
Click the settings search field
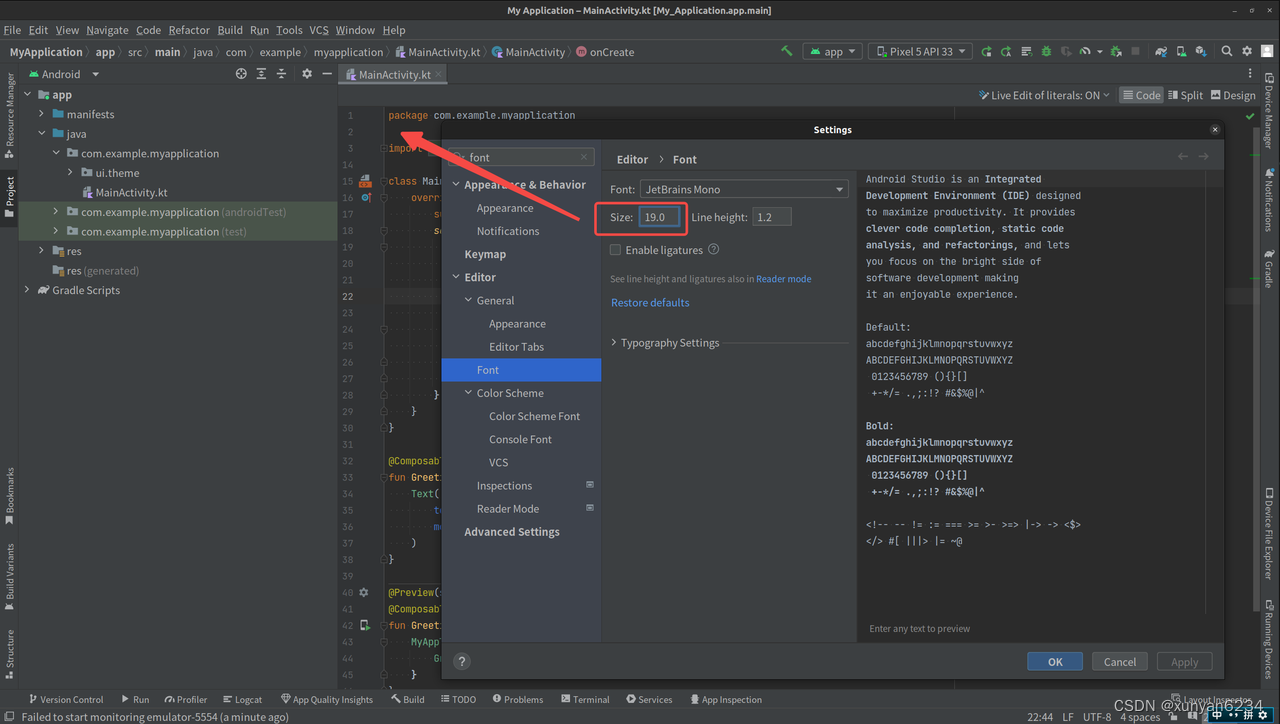(x=523, y=157)
